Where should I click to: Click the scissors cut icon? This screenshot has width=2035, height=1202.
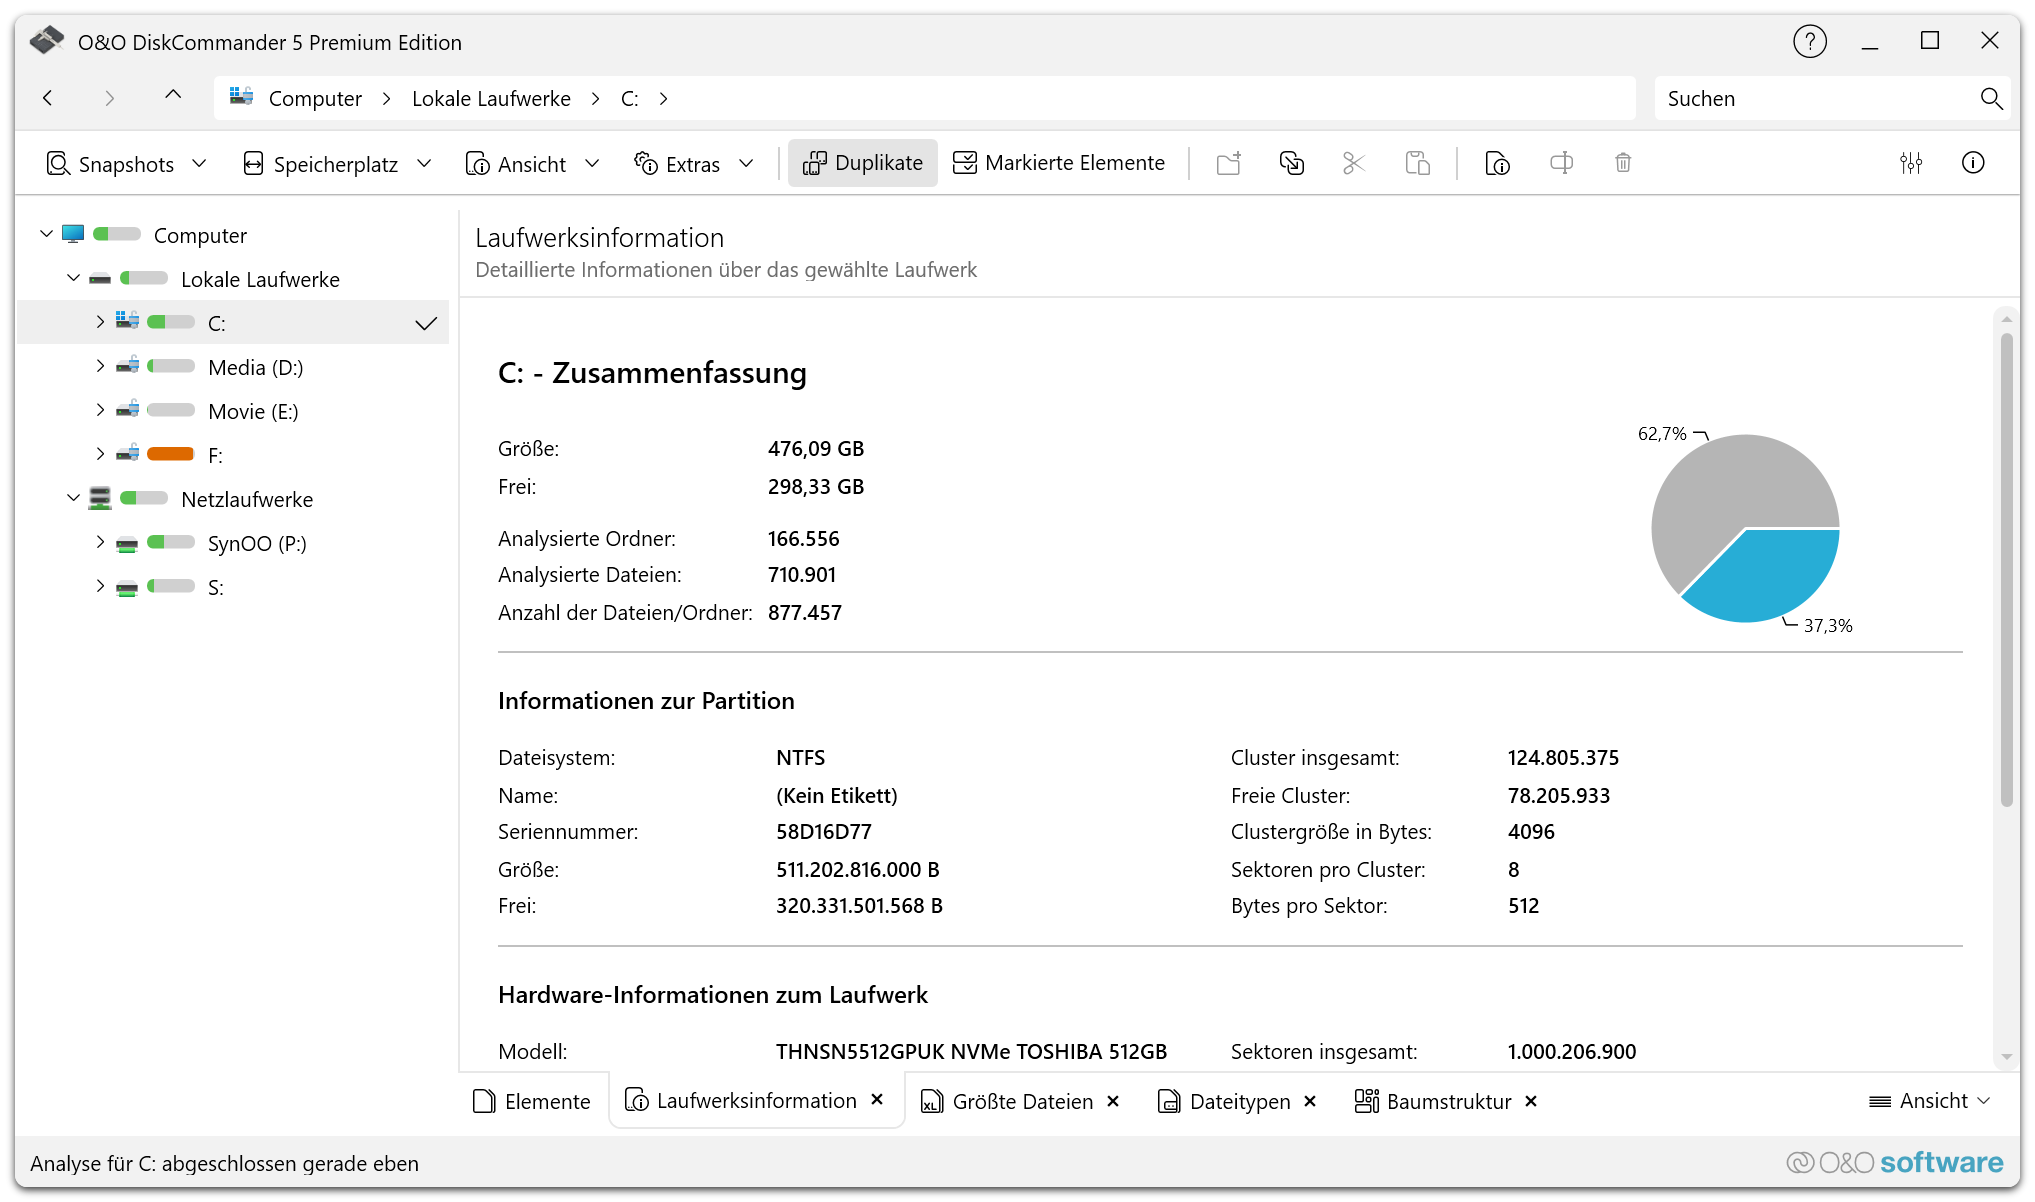click(1353, 163)
